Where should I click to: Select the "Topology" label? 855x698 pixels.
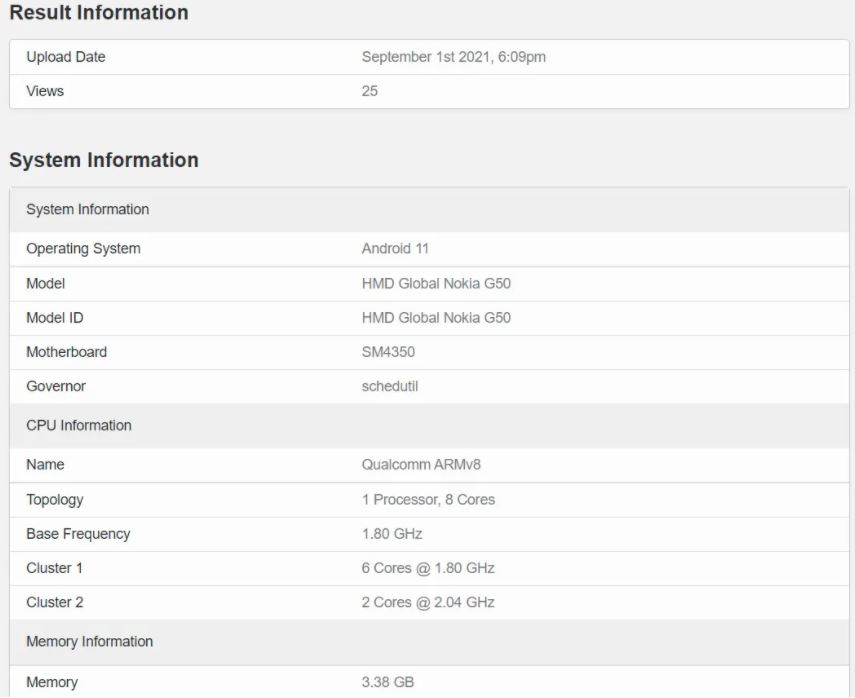pos(55,500)
